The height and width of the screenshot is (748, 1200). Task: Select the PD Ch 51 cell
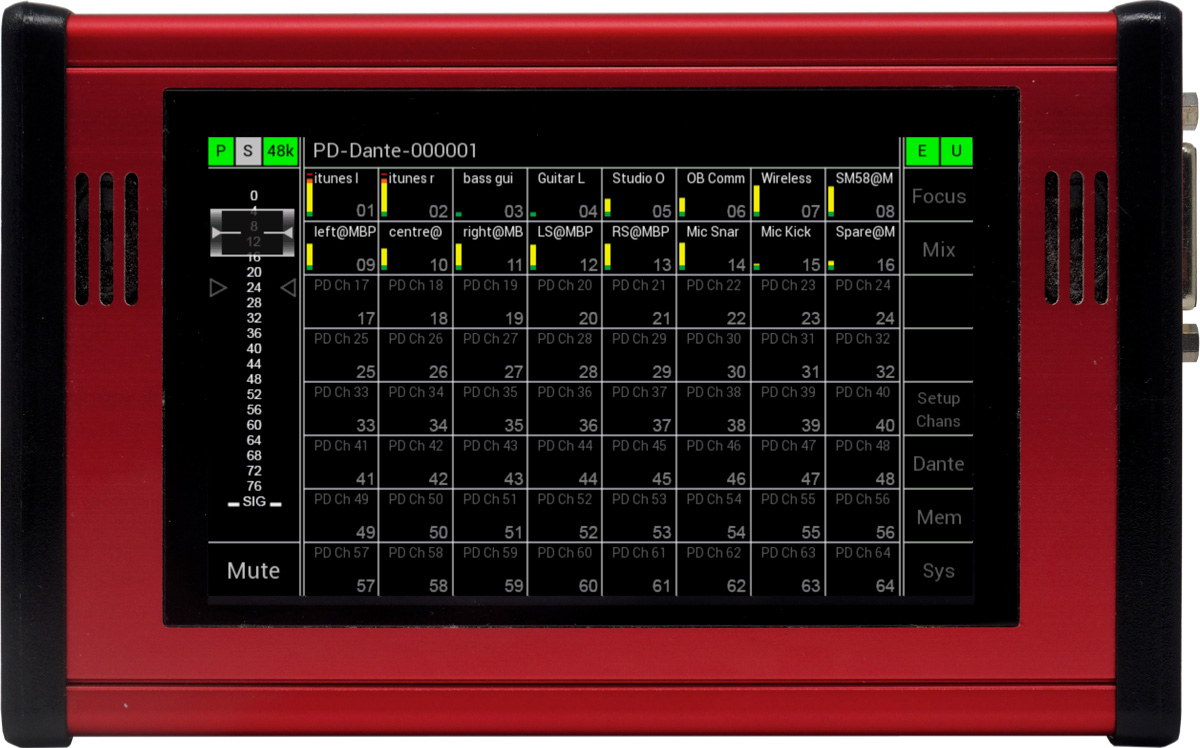[490, 516]
